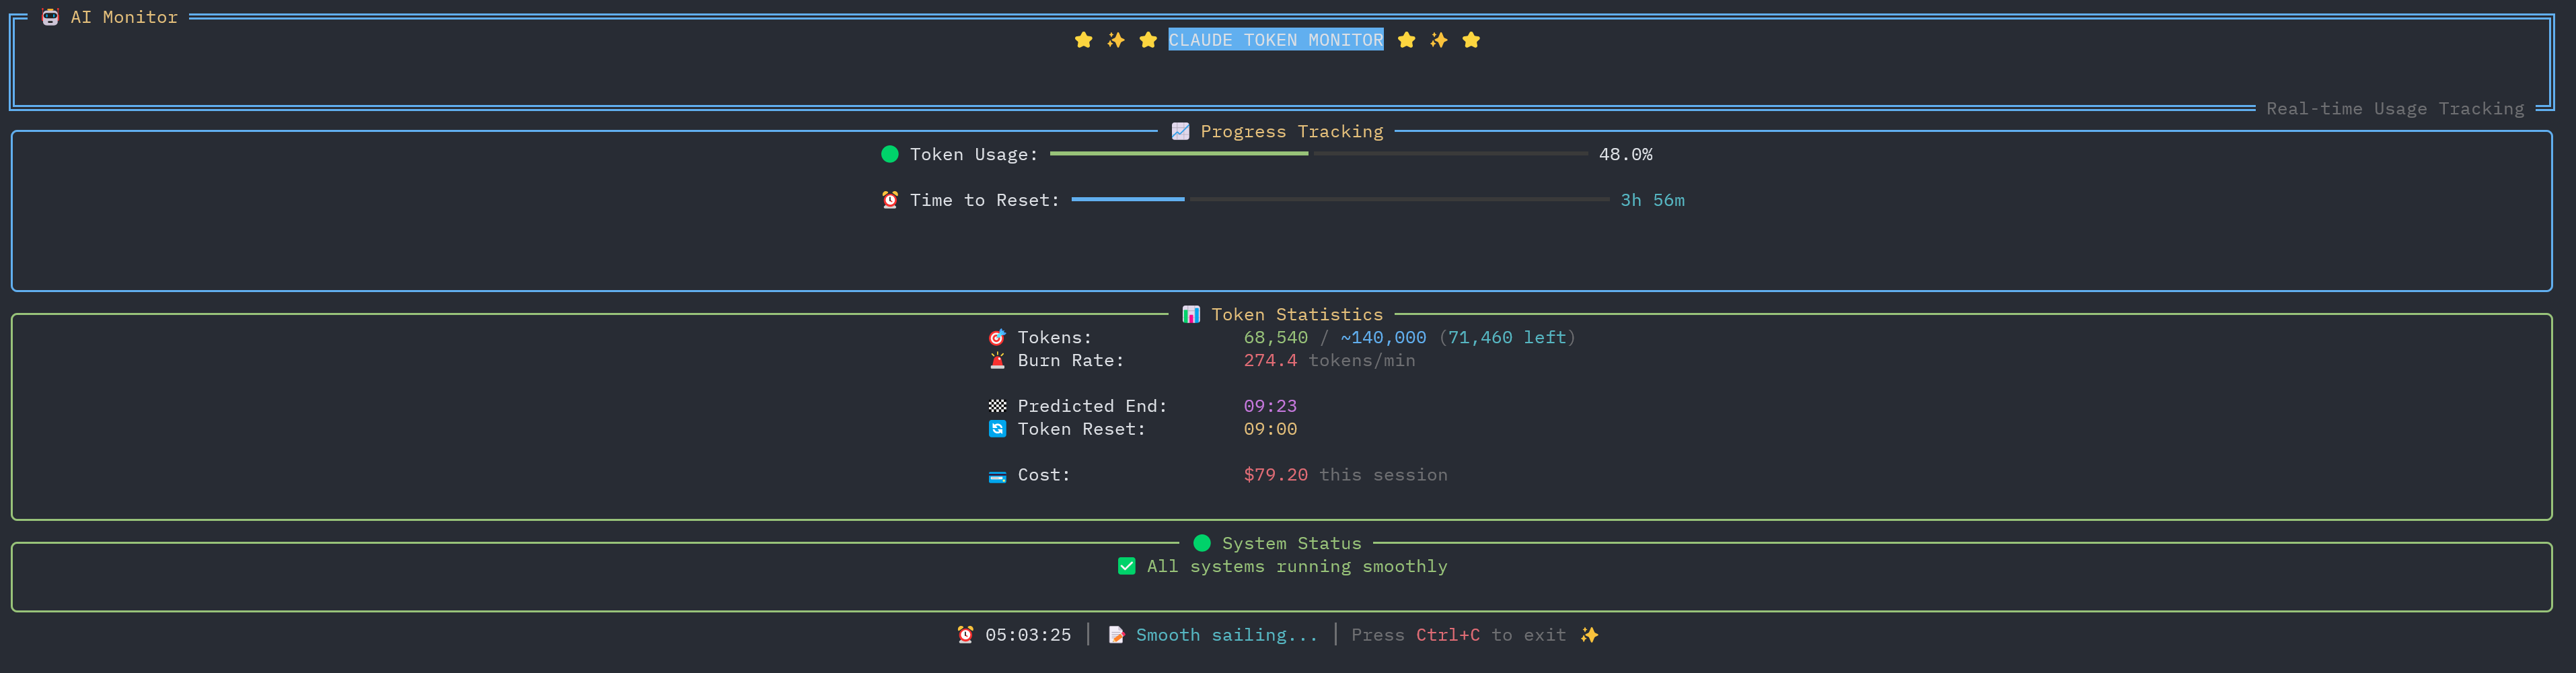Click the 05:03:25 clock in footer

[x=1028, y=635]
